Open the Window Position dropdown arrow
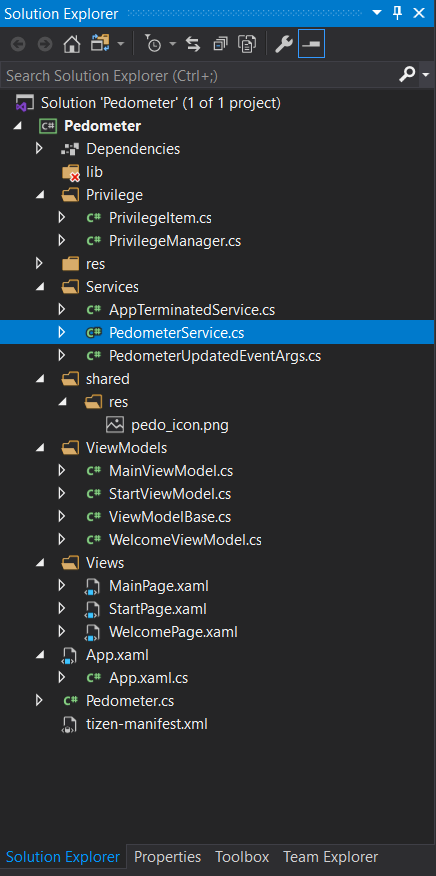Viewport: 436px width, 876px height. [377, 12]
